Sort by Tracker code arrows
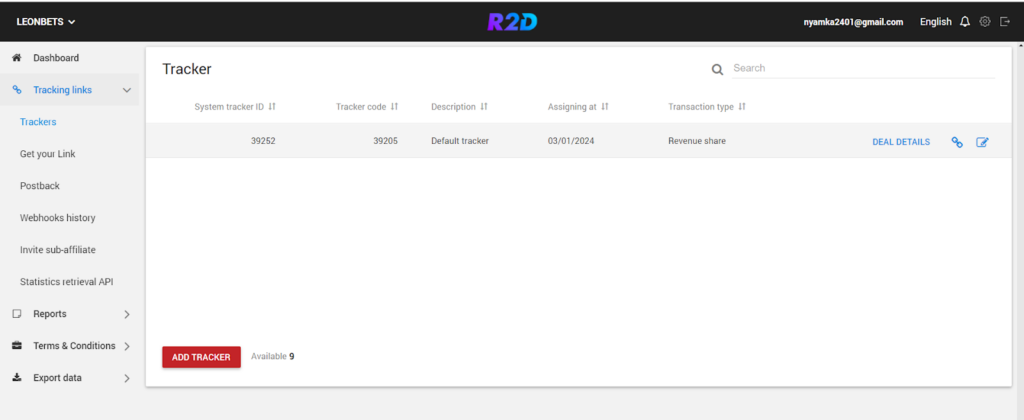Image resolution: width=1024 pixels, height=420 pixels. pyautogui.click(x=394, y=106)
